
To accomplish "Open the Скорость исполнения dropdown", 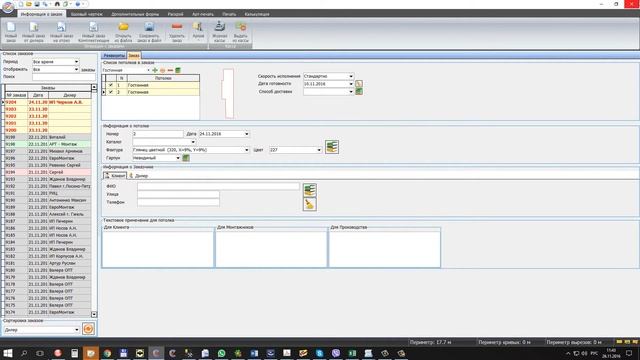I will 351,76.
